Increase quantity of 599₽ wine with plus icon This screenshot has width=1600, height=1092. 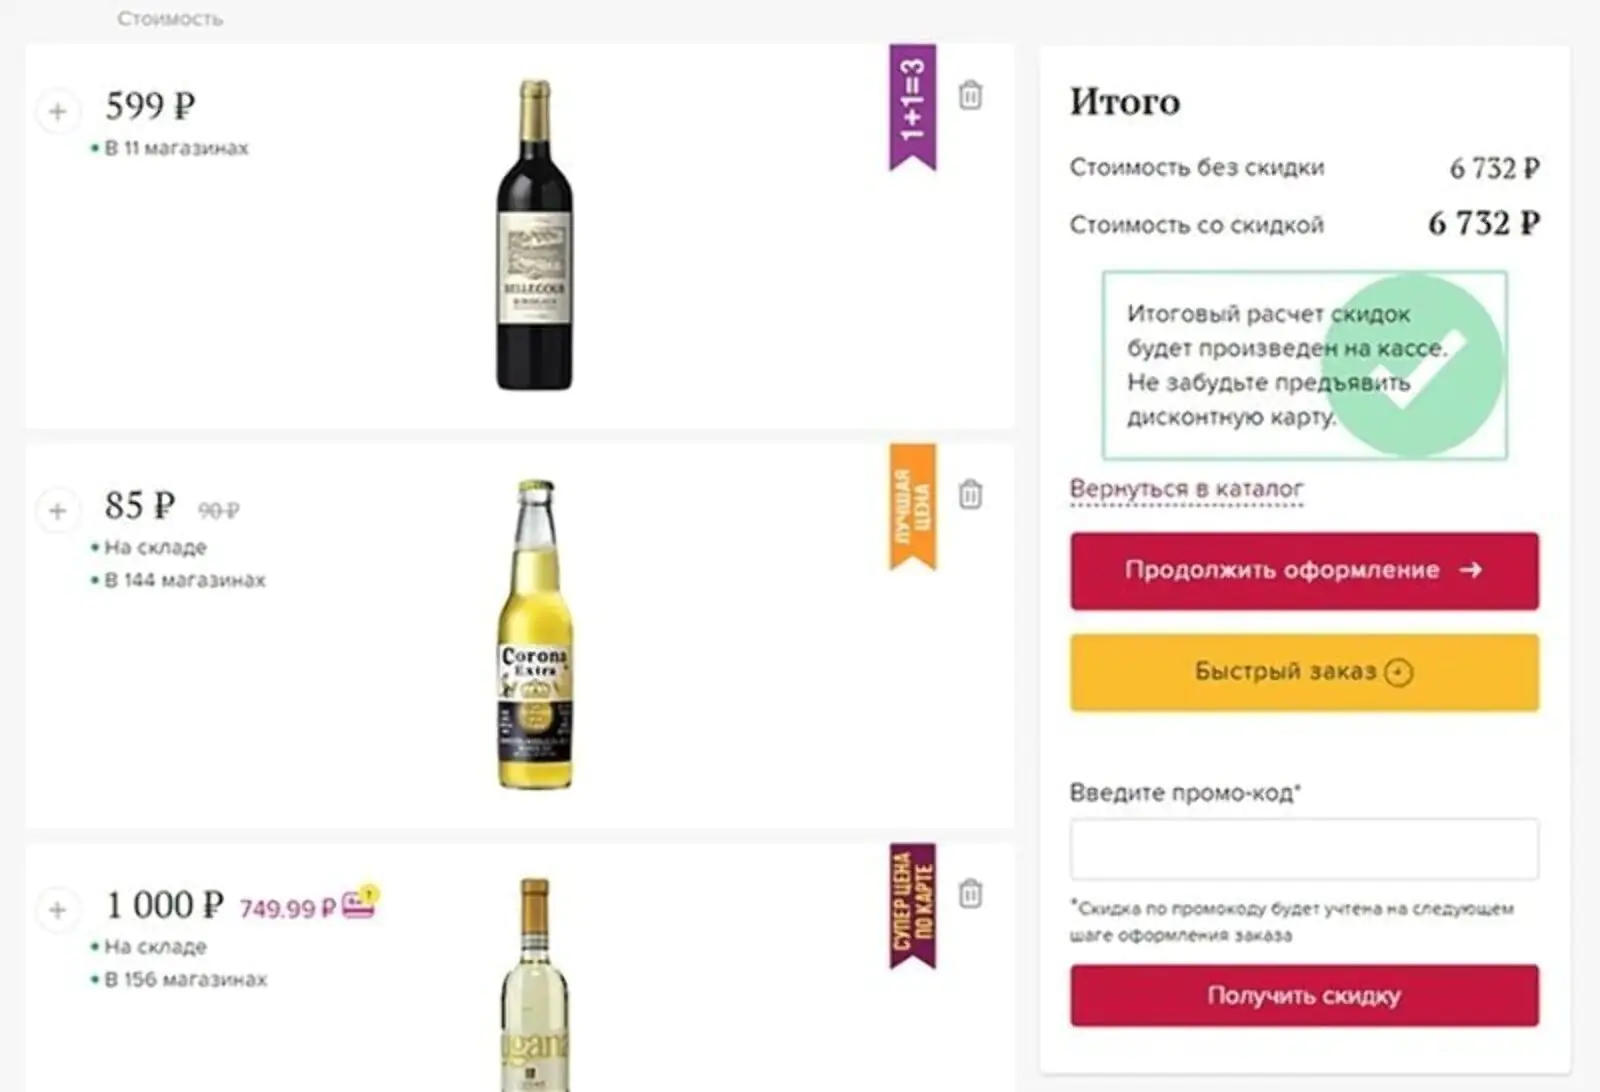pos(58,112)
